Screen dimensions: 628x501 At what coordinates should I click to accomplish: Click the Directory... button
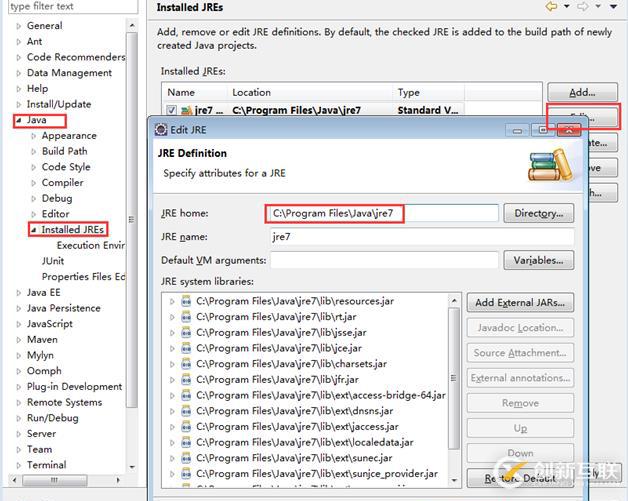coord(538,213)
